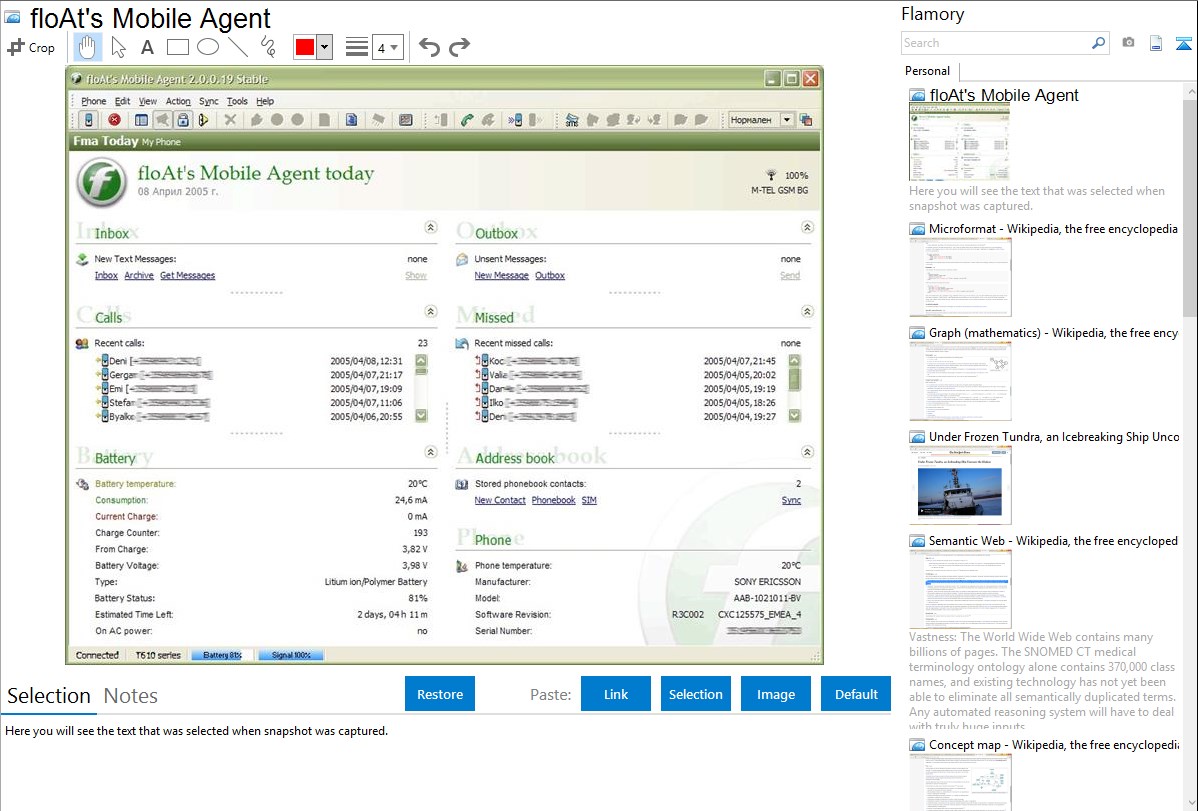The image size is (1198, 811).
Task: Collapse the Inbox section chevron
Action: [431, 227]
